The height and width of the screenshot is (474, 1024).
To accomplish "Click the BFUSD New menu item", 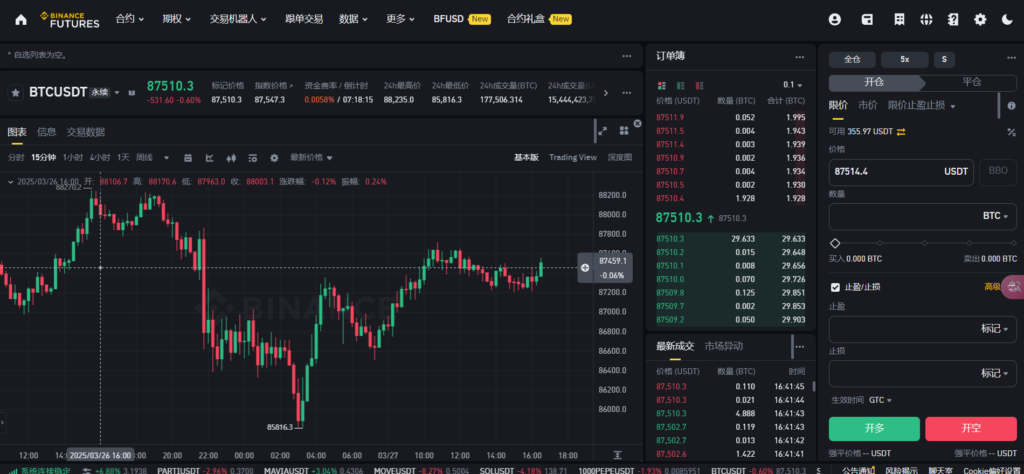I will click(462, 19).
